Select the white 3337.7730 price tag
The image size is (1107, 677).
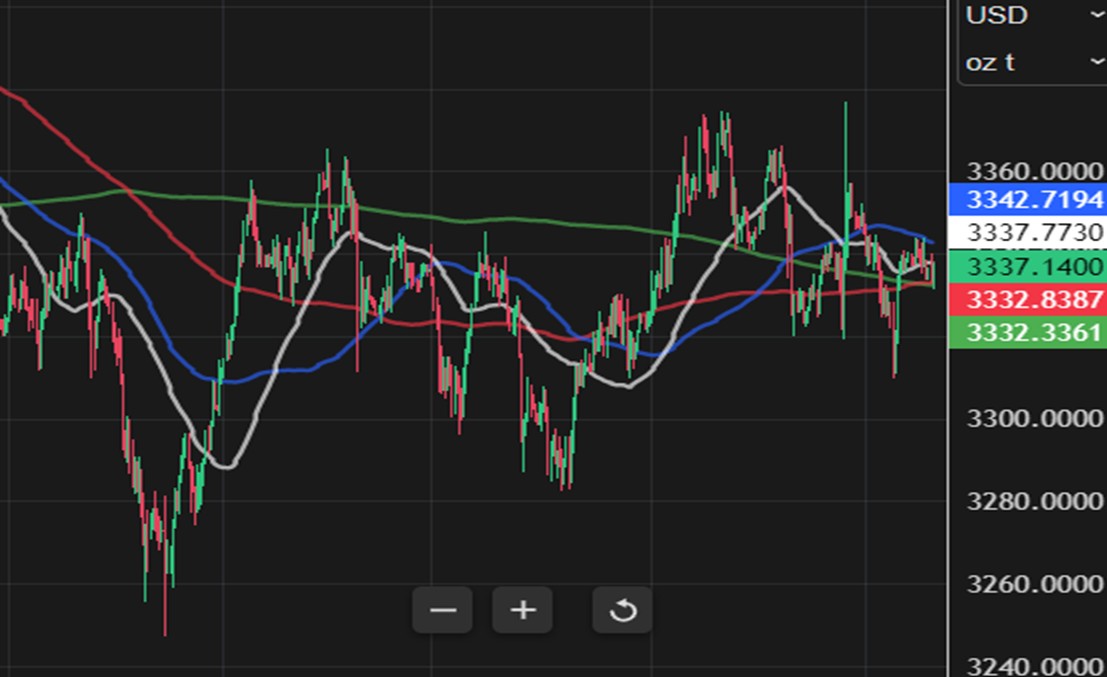click(x=1028, y=232)
